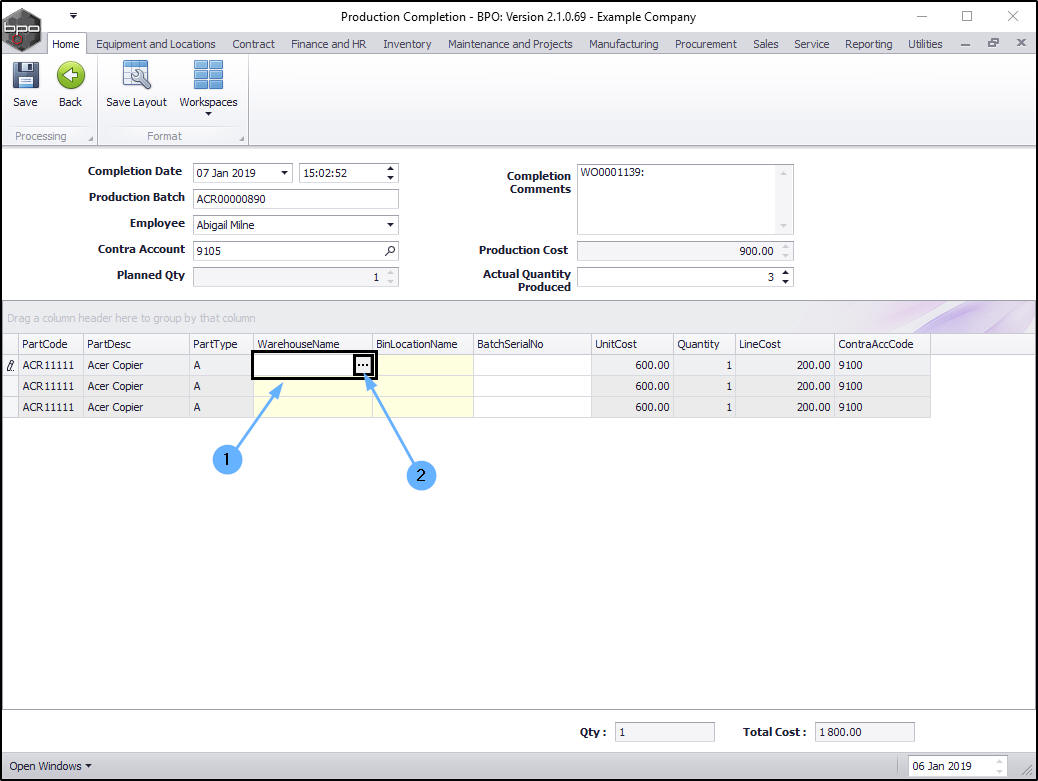Minimize the ribbon child window
This screenshot has width=1038, height=781.
(x=965, y=44)
